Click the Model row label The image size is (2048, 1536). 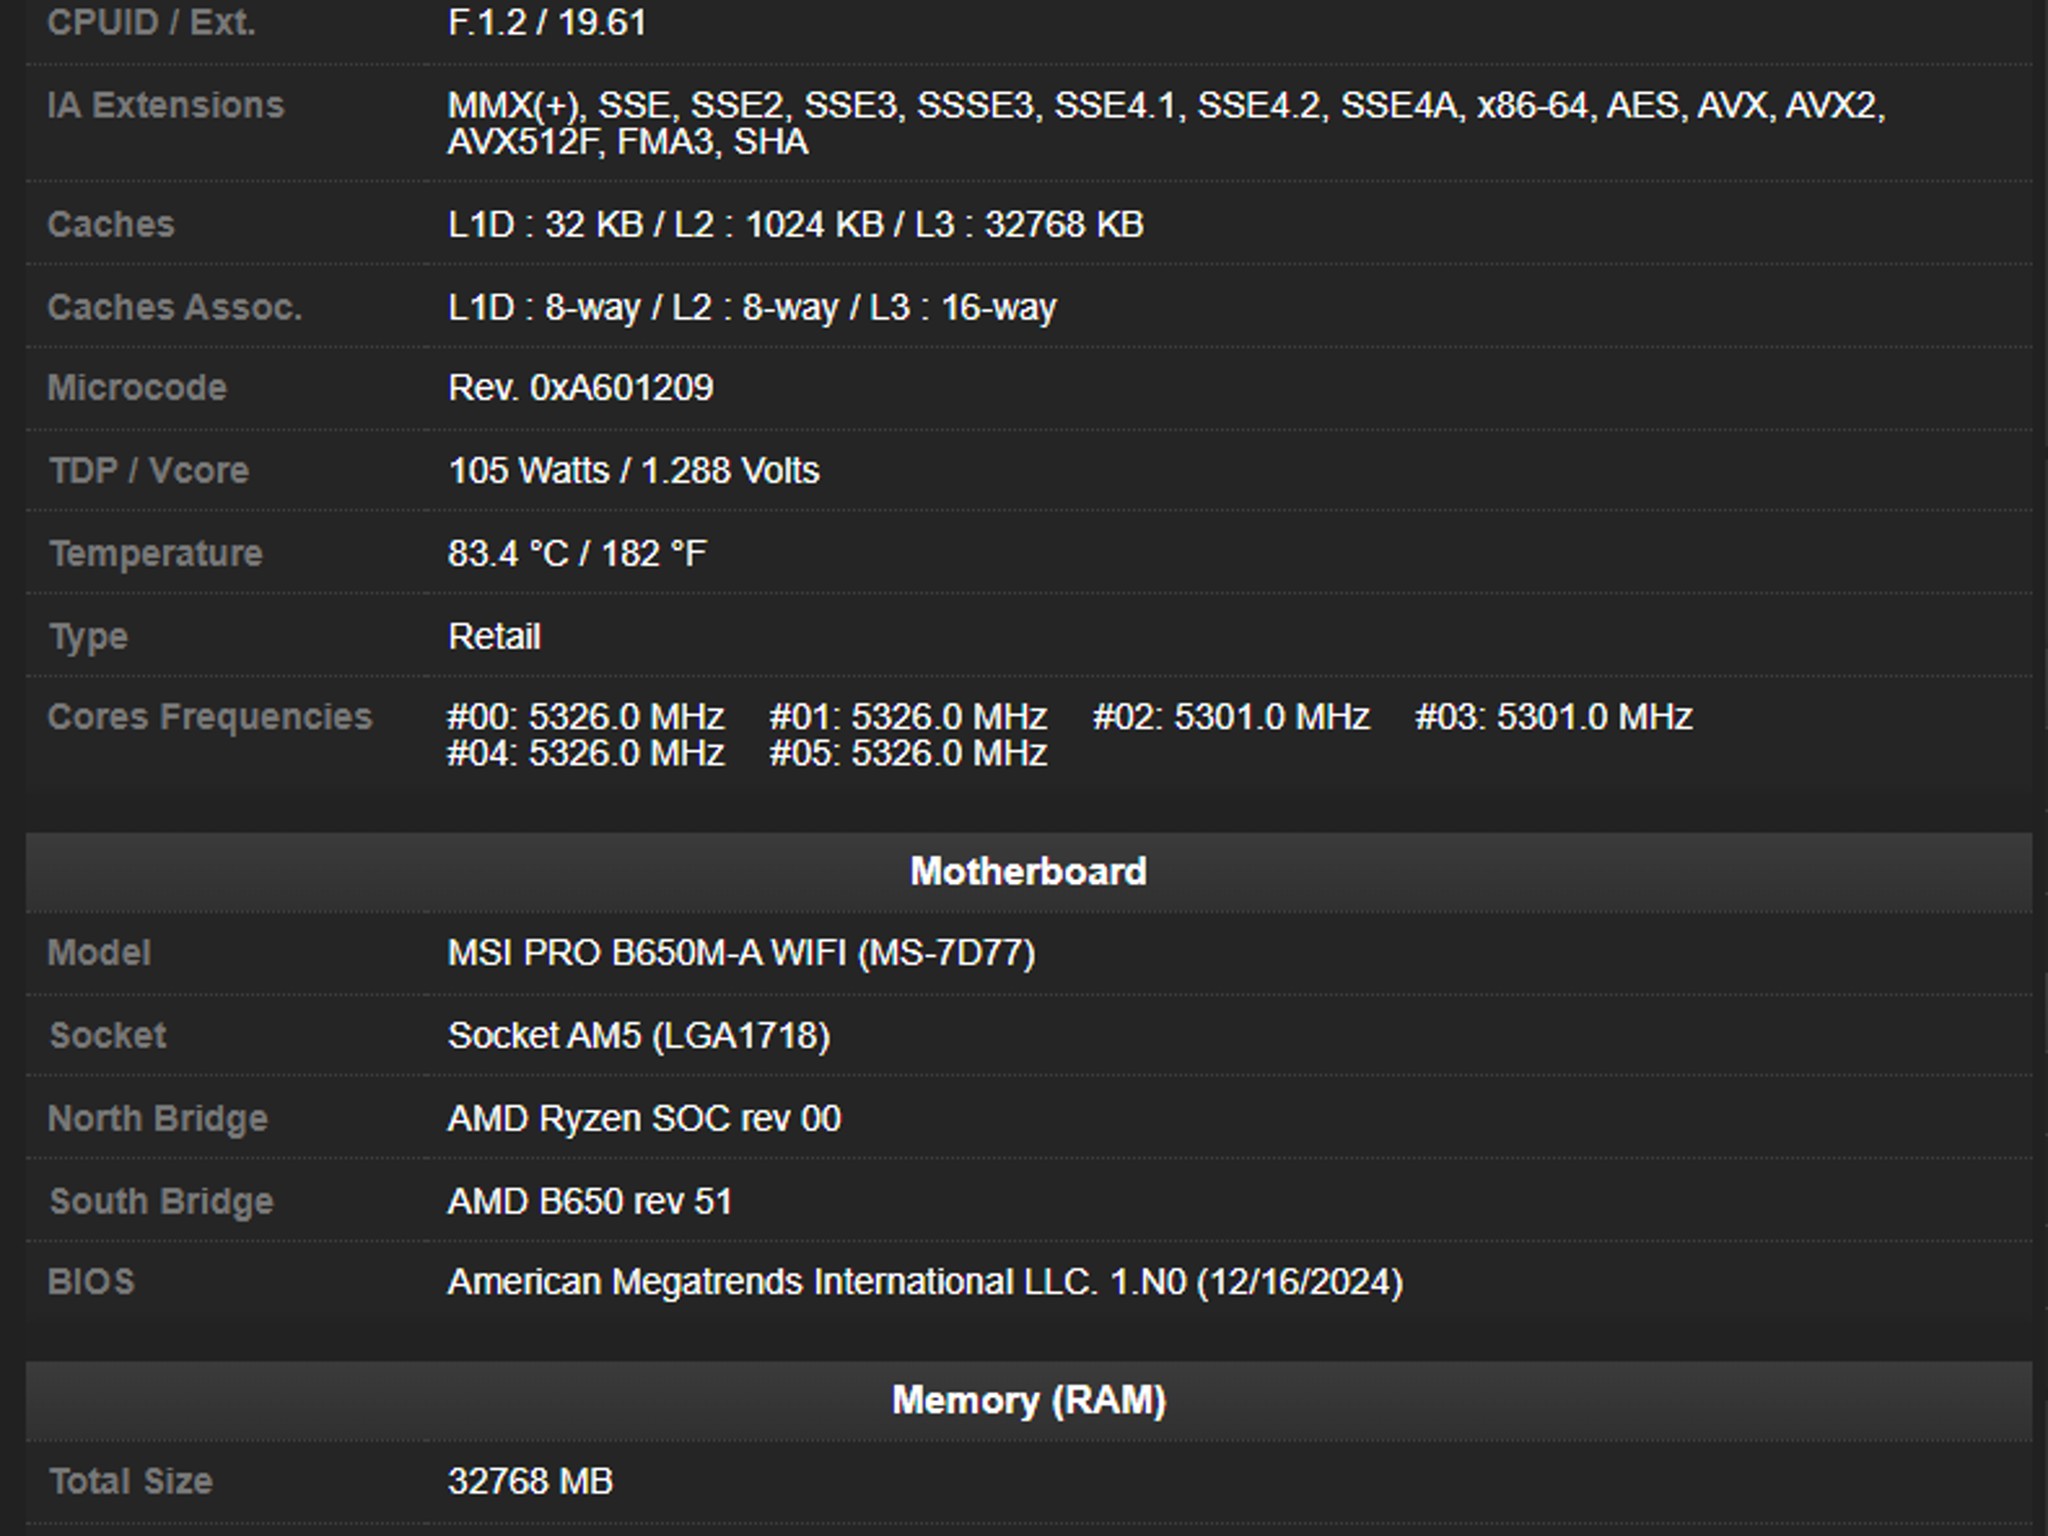tap(99, 953)
